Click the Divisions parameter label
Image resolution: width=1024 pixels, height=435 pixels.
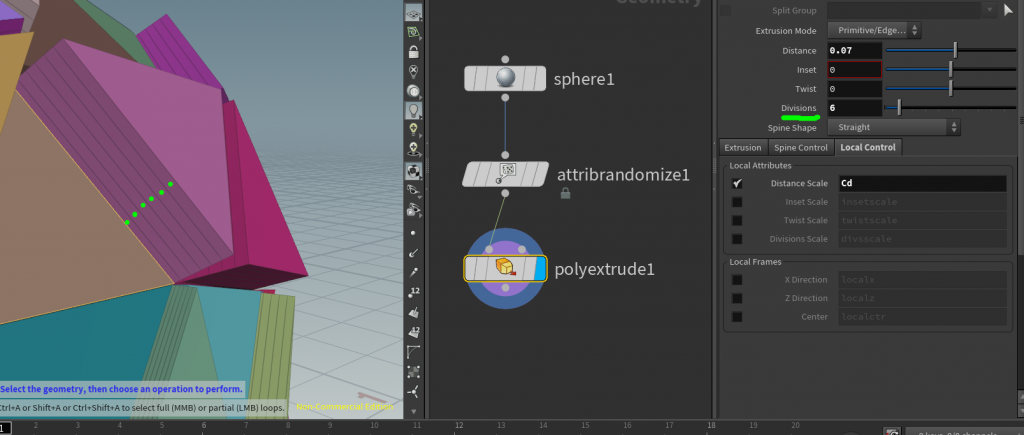[799, 108]
